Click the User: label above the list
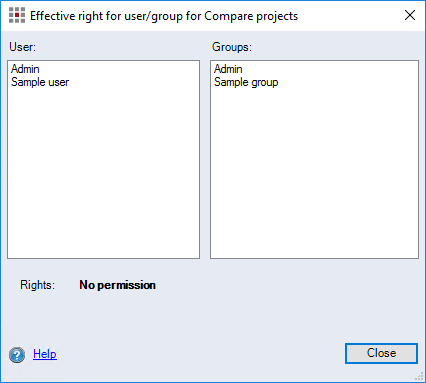Viewport: 426px width, 383px height. pyautogui.click(x=22, y=47)
